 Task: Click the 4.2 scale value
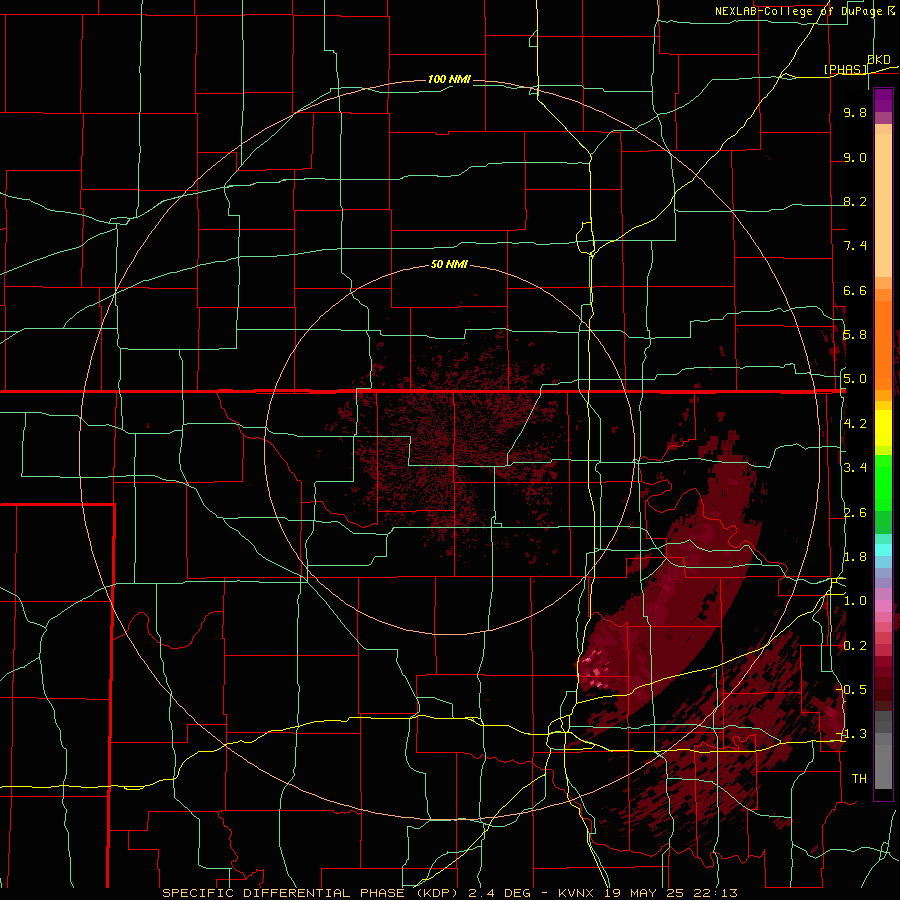click(x=855, y=424)
